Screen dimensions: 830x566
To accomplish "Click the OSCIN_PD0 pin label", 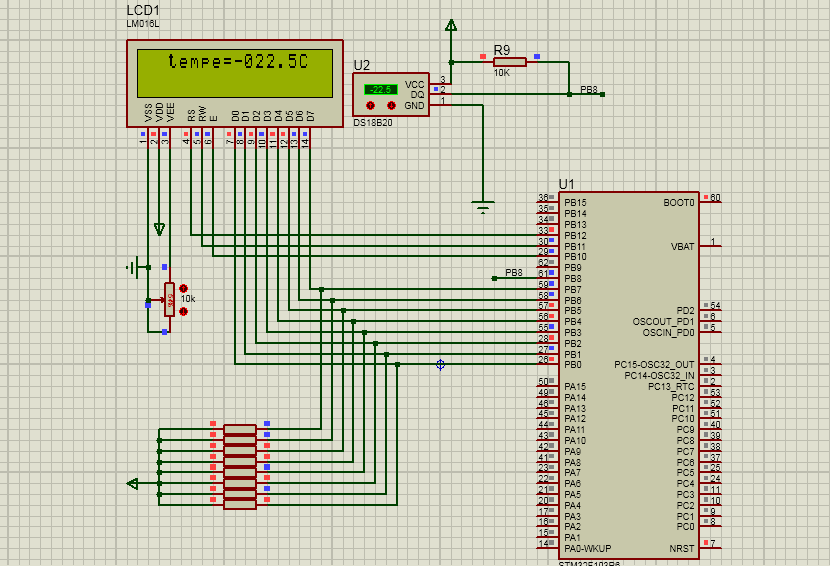I will click(x=669, y=333).
